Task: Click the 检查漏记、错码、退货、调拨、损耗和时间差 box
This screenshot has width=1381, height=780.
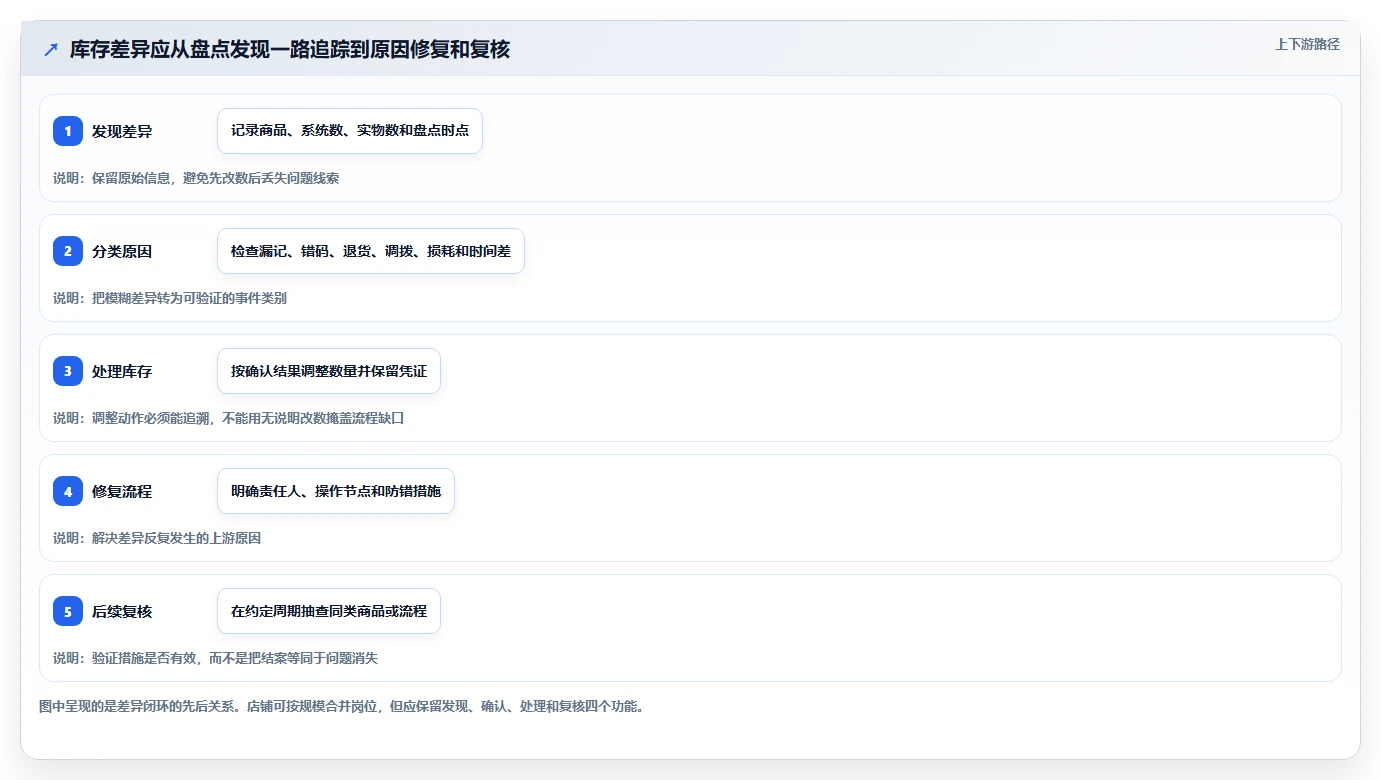Action: coord(371,251)
